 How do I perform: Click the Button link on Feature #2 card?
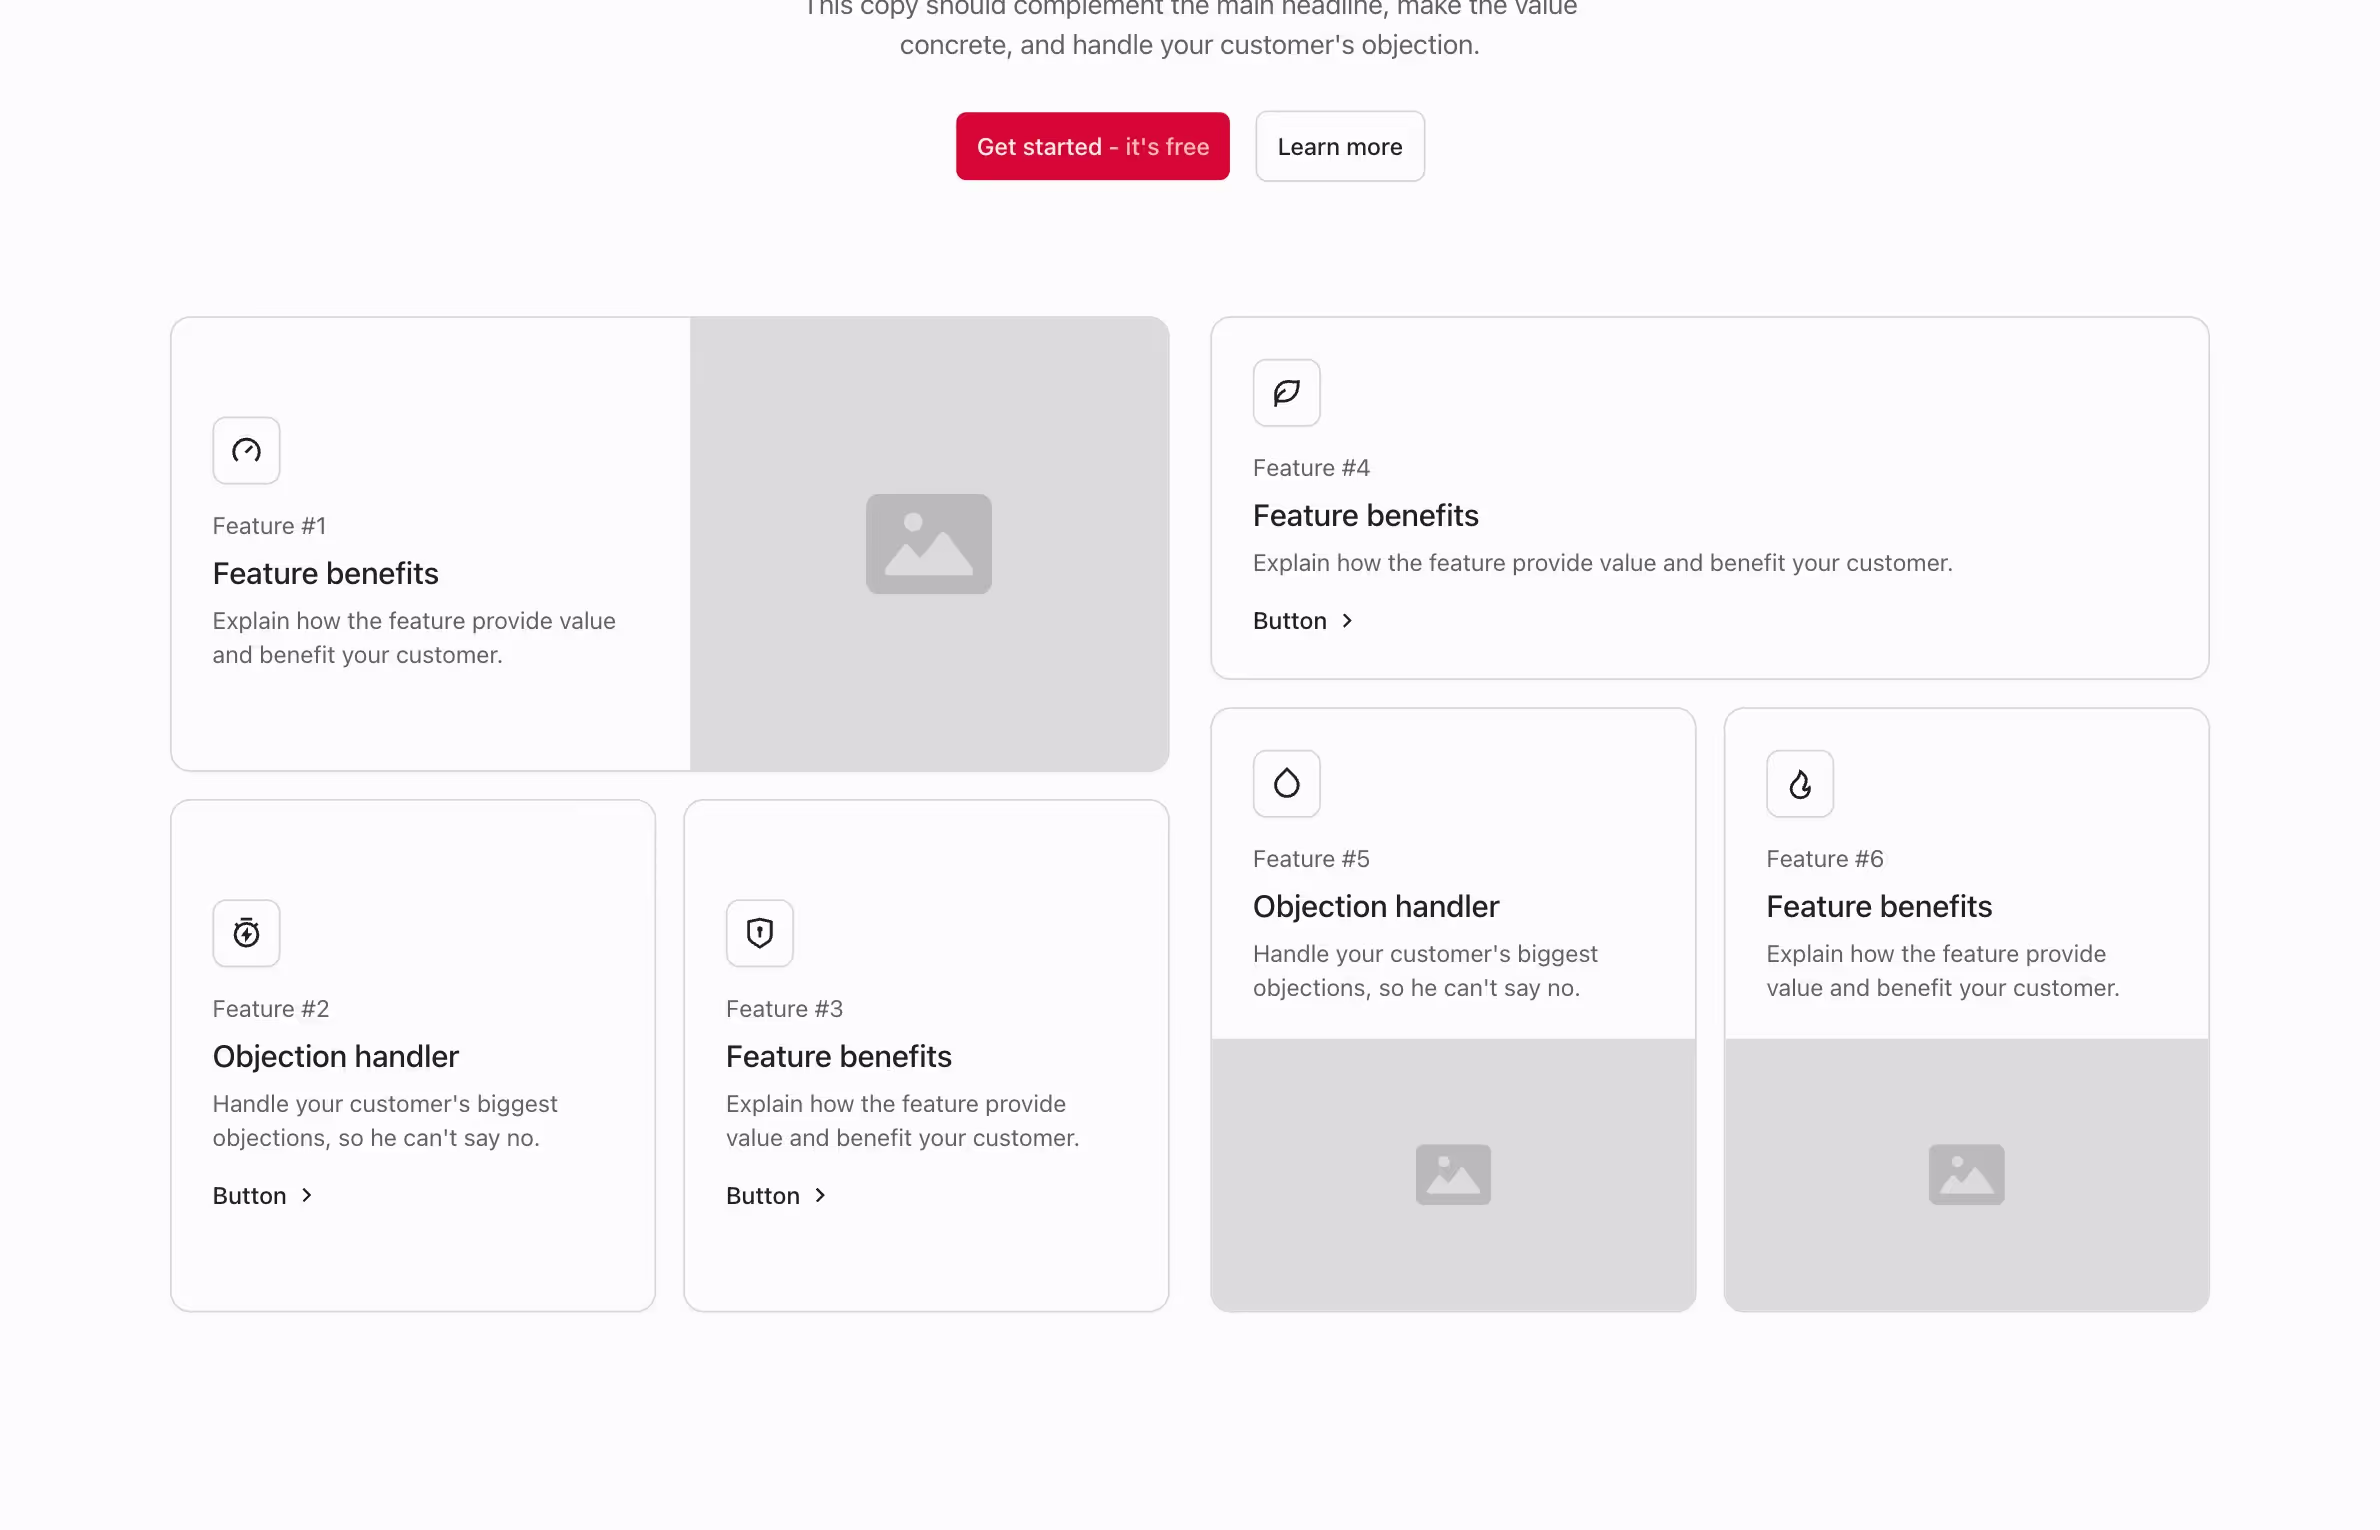coord(248,1195)
